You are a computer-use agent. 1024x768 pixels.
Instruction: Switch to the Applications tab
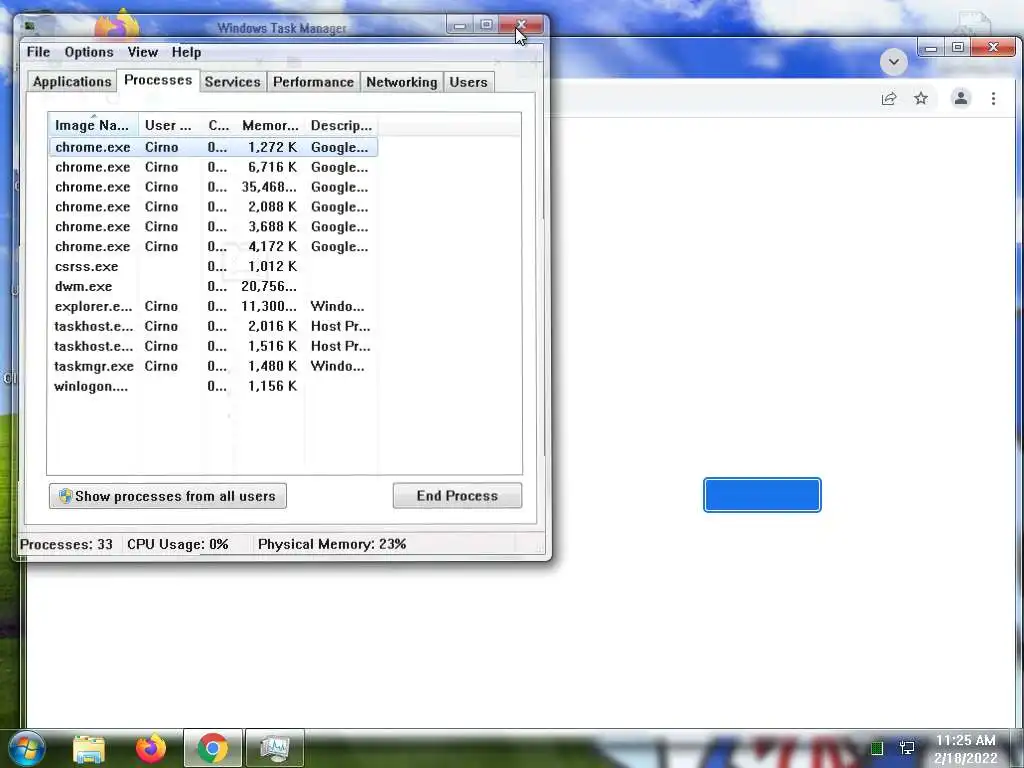click(x=72, y=82)
